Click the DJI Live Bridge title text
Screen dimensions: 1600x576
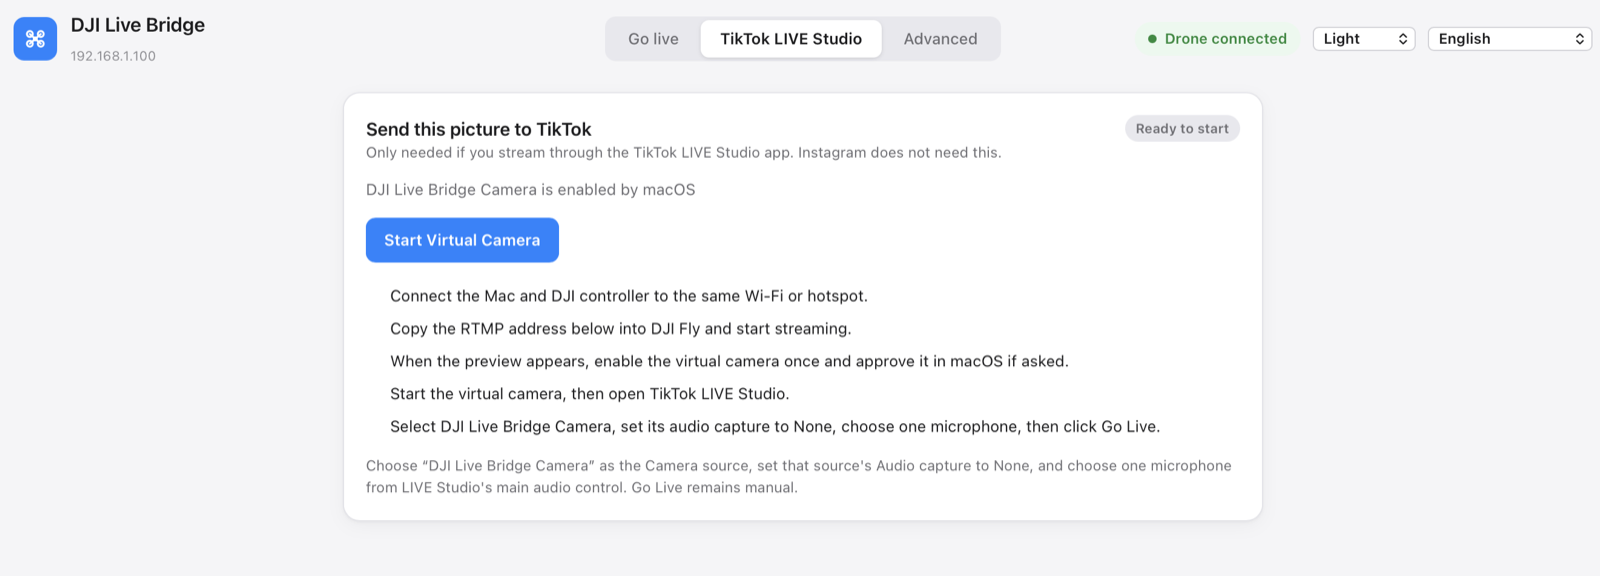(138, 25)
